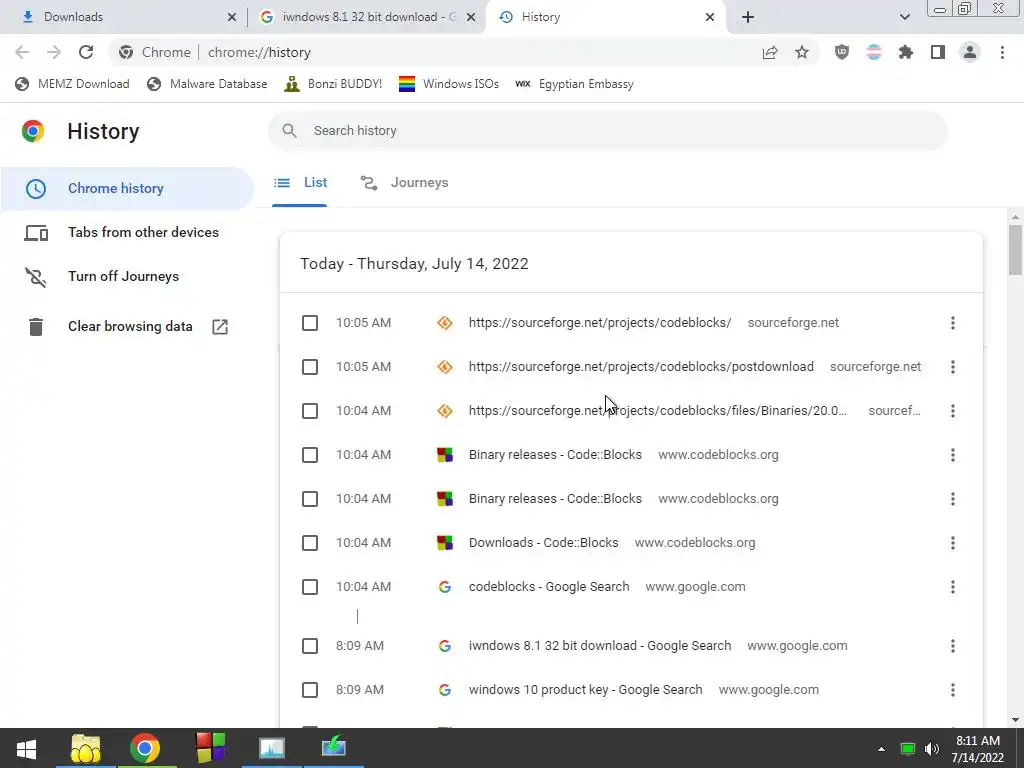Open the striped flag extension icon
Image resolution: width=1024 pixels, height=768 pixels.
[x=874, y=52]
